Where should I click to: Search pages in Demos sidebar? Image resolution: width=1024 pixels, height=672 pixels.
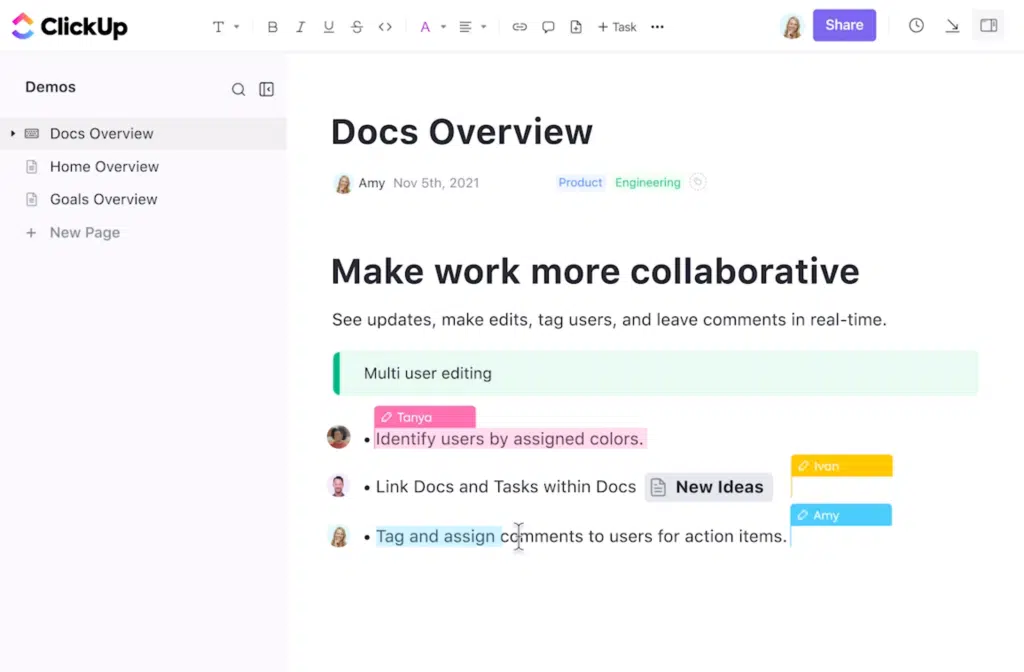(x=238, y=89)
